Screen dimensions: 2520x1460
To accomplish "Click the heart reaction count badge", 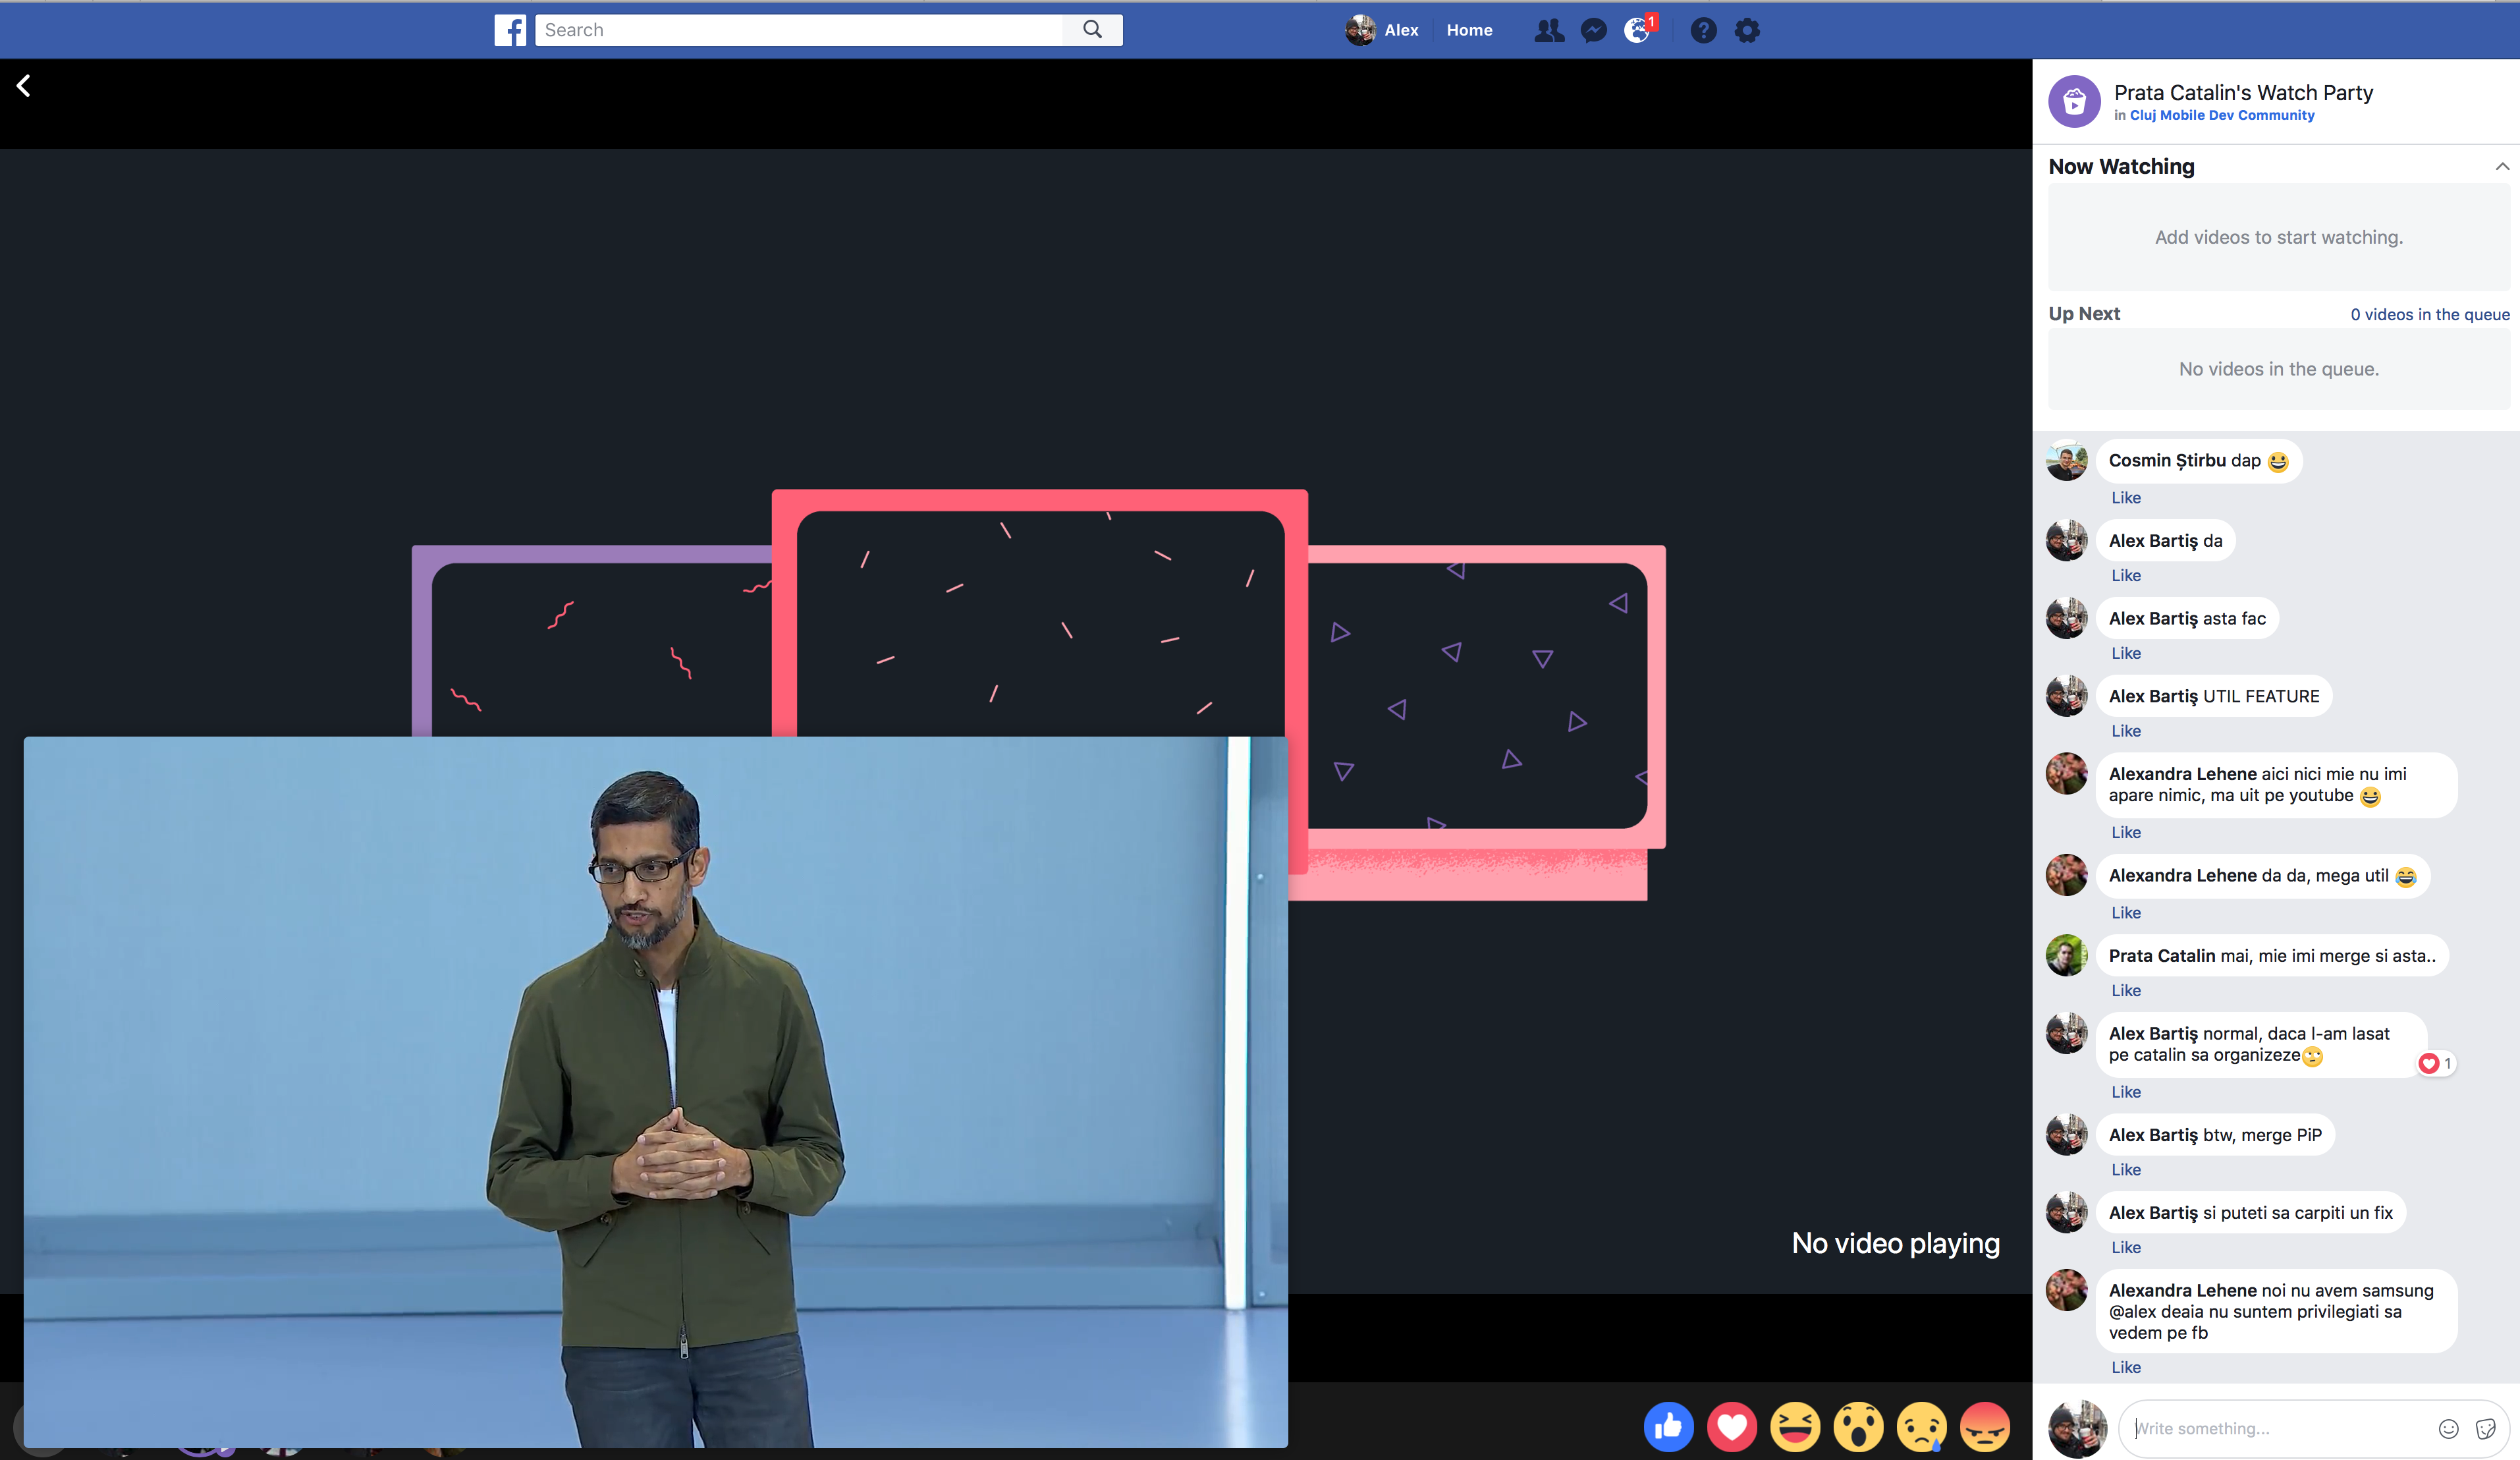I will [2436, 1063].
